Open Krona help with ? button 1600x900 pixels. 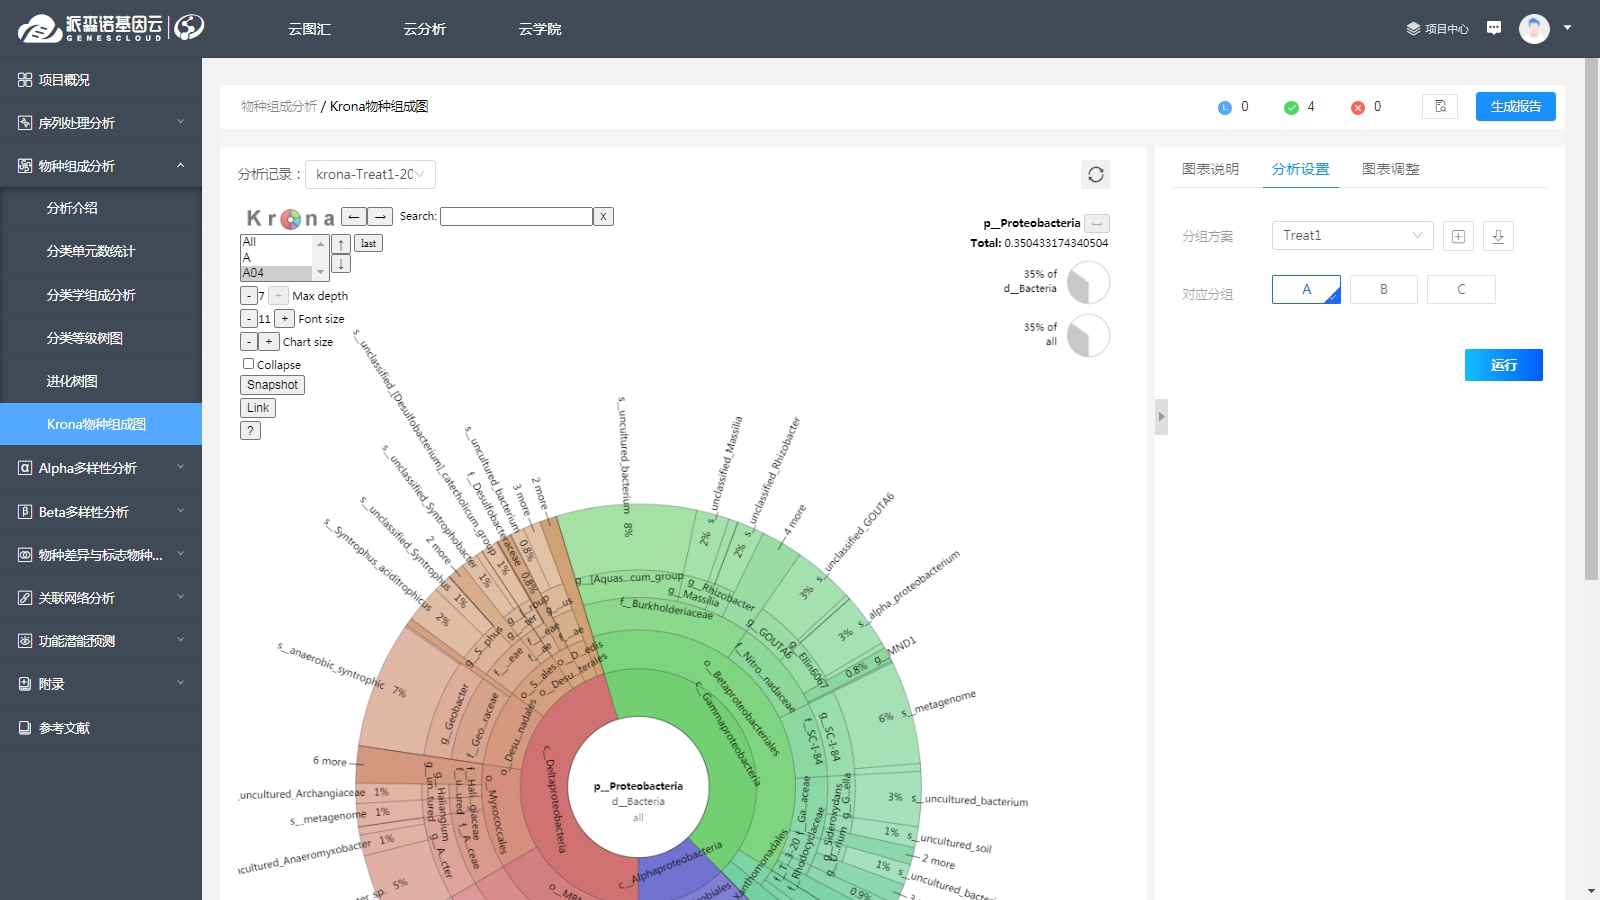pyautogui.click(x=250, y=431)
